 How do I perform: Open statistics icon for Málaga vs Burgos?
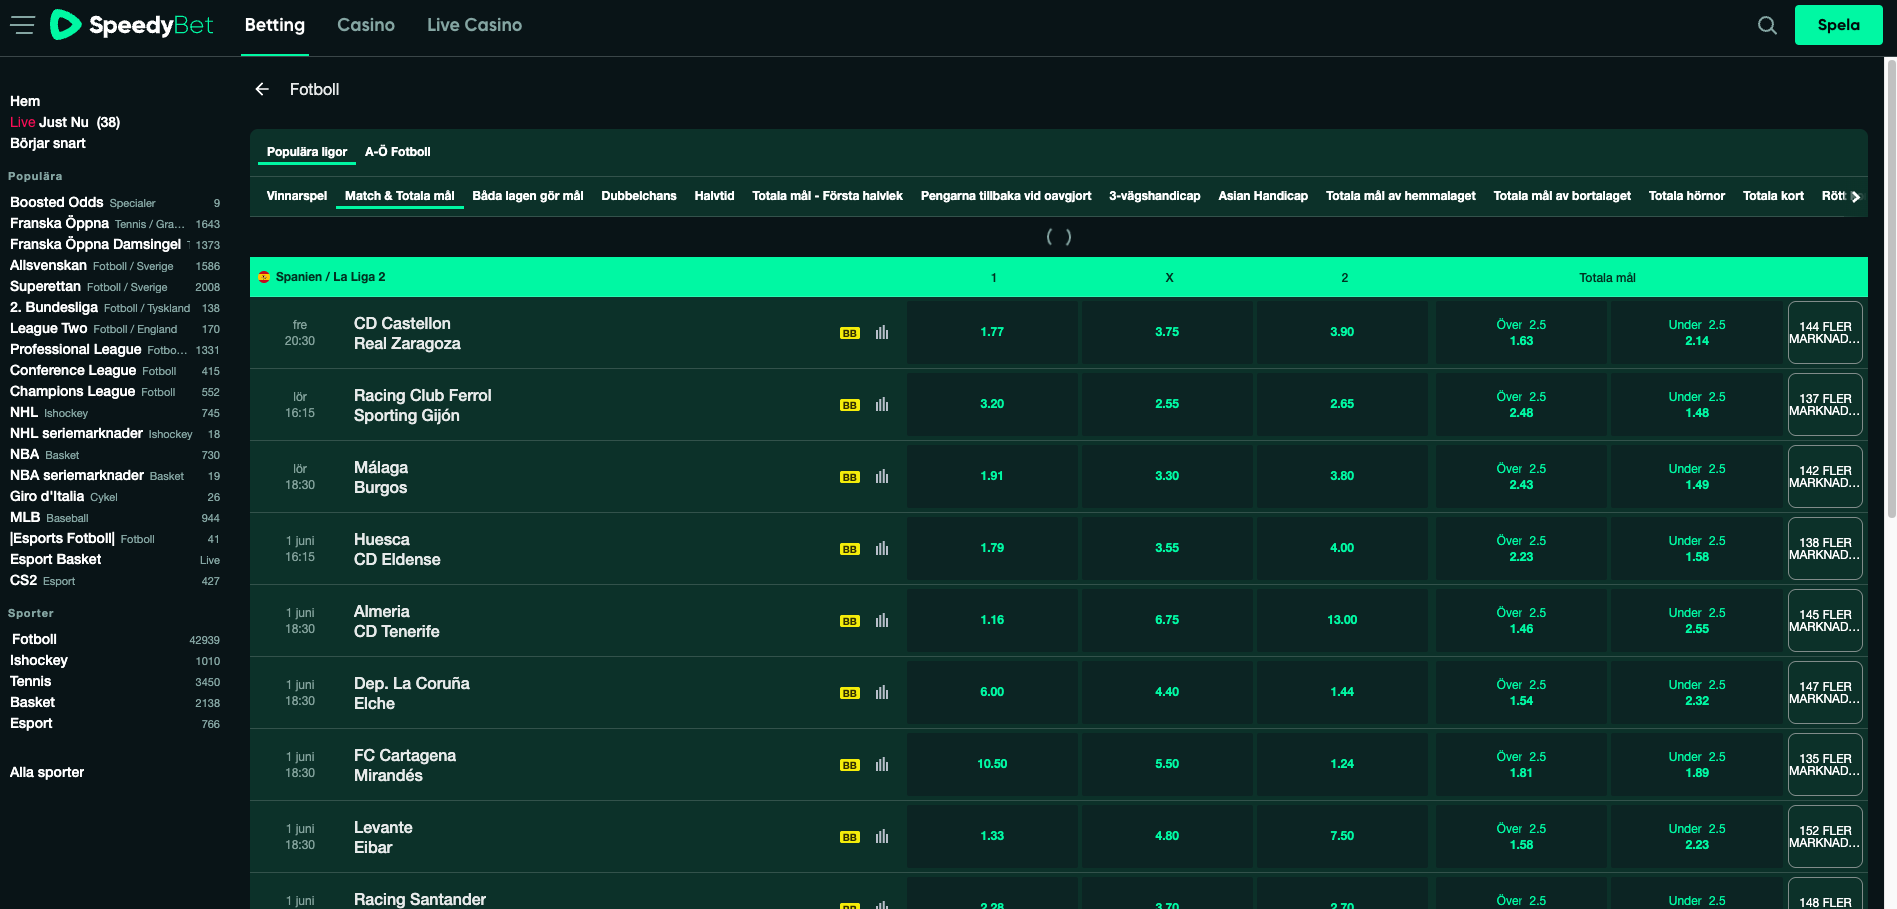pos(882,476)
